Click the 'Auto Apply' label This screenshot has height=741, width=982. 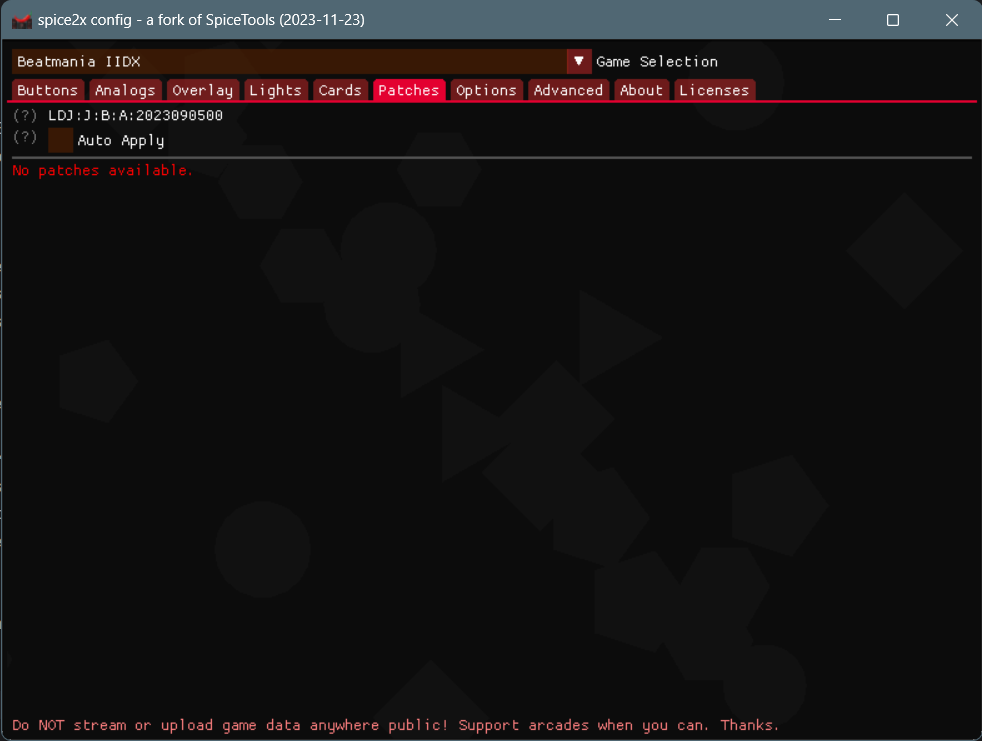pyautogui.click(x=121, y=141)
